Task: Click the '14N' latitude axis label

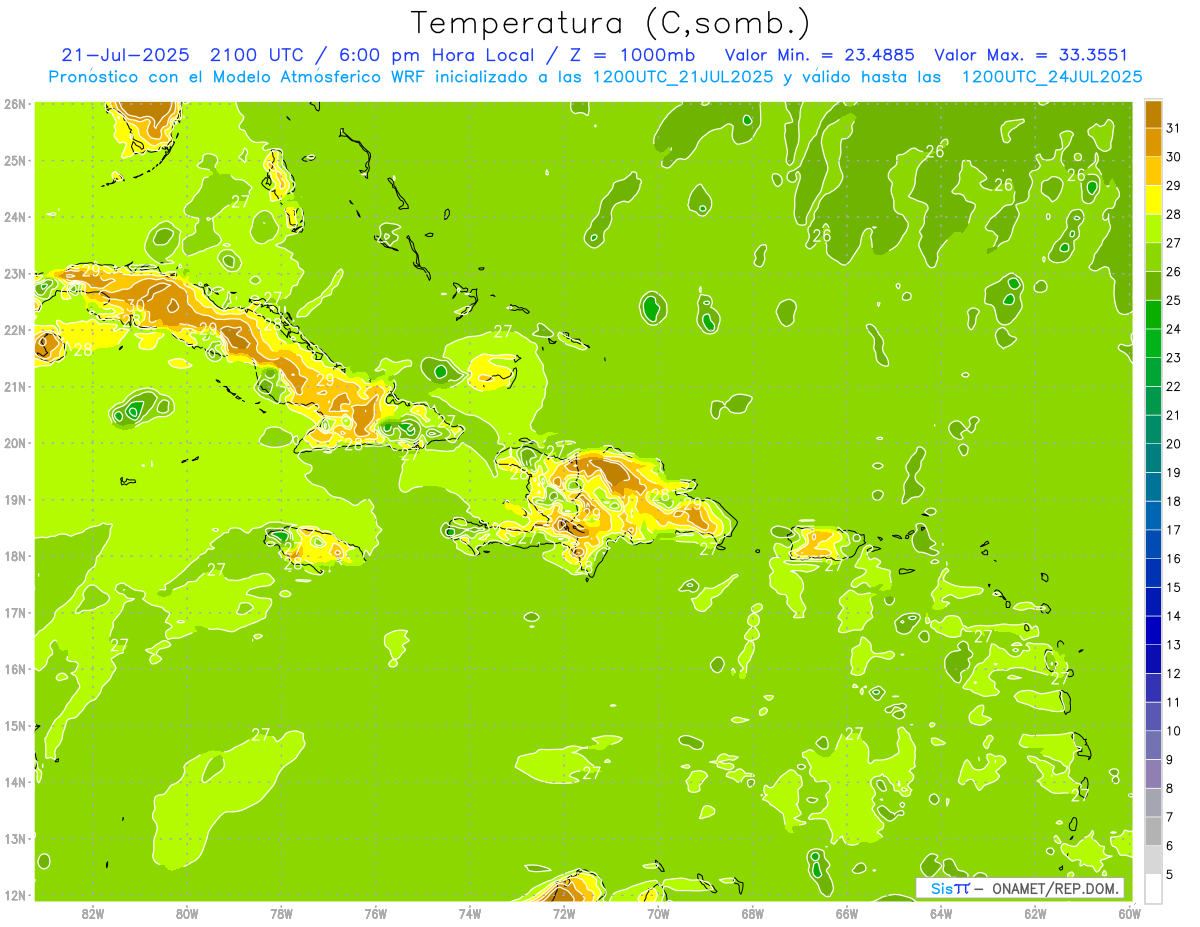Action: coord(15,782)
